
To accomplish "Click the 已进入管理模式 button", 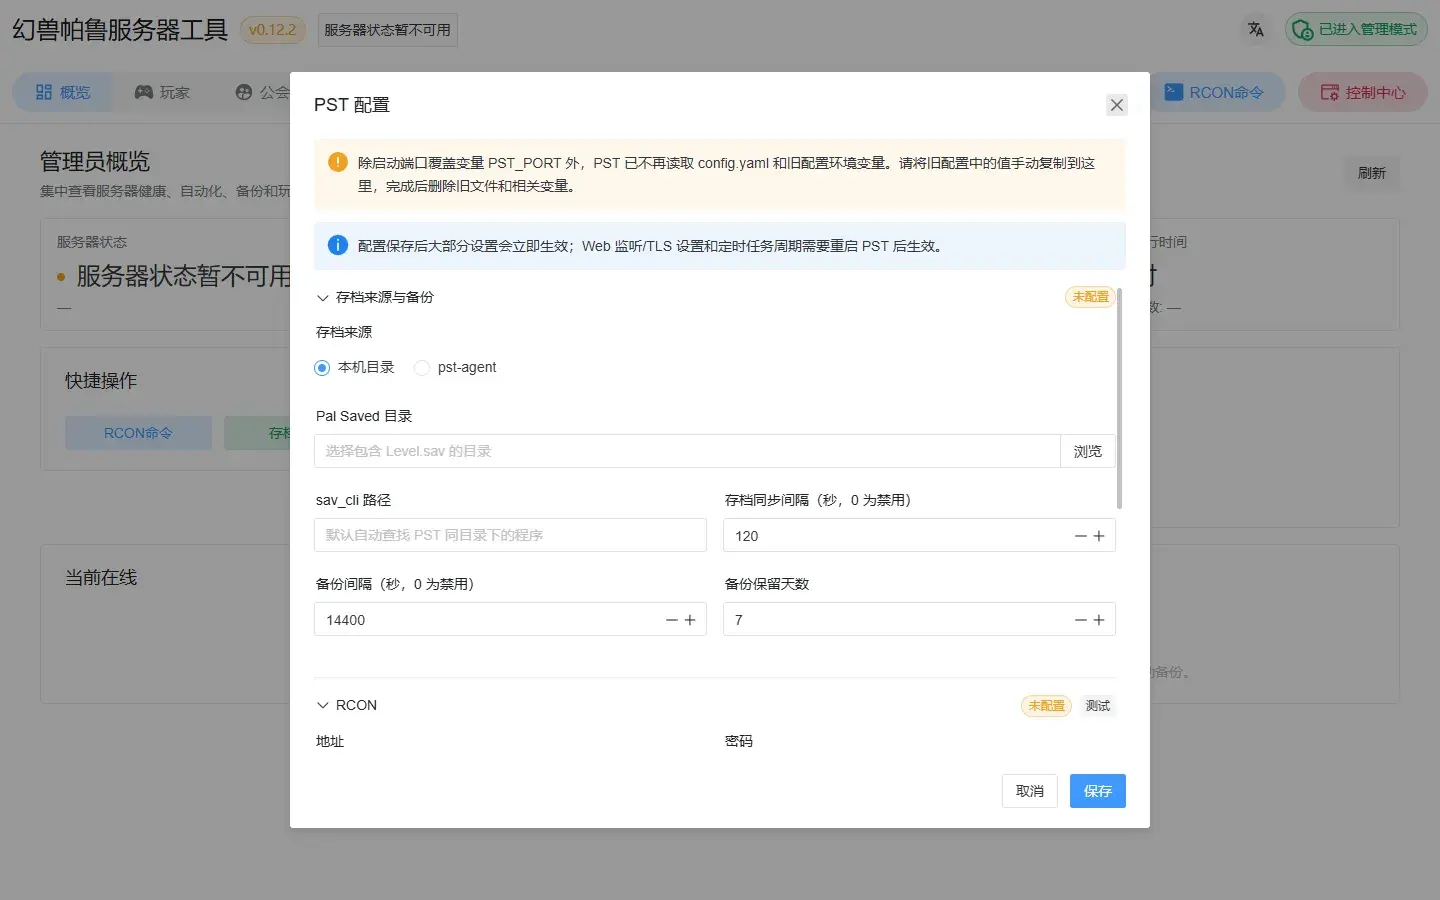I will click(x=1356, y=30).
